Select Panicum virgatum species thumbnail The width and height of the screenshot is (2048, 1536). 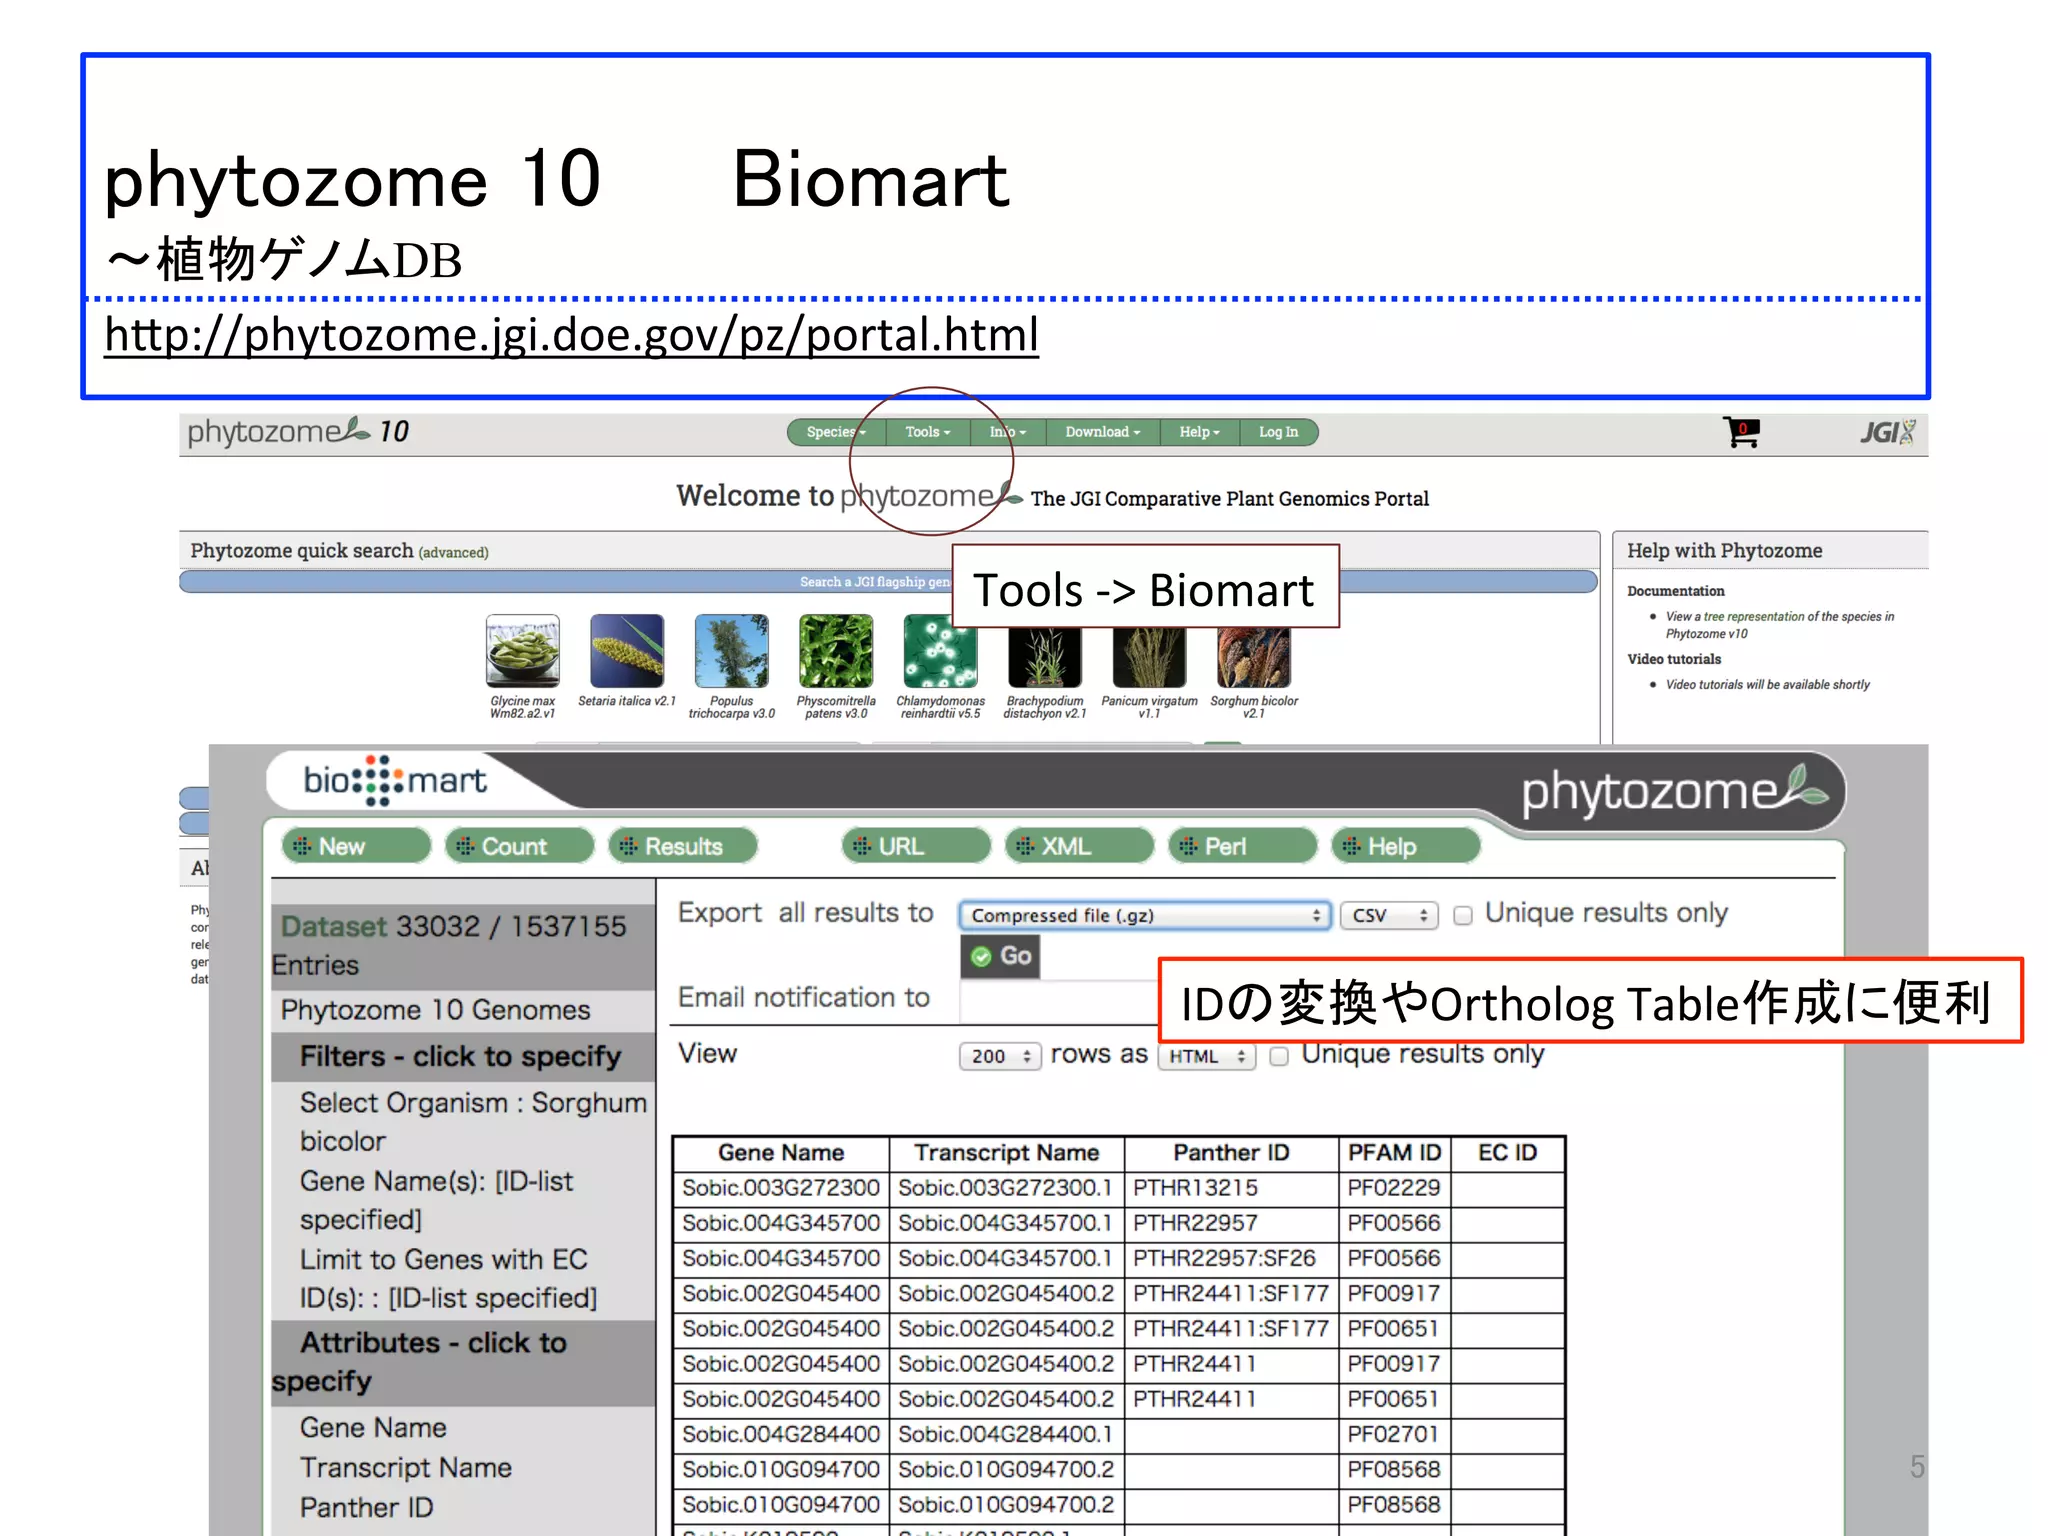click(x=1149, y=657)
